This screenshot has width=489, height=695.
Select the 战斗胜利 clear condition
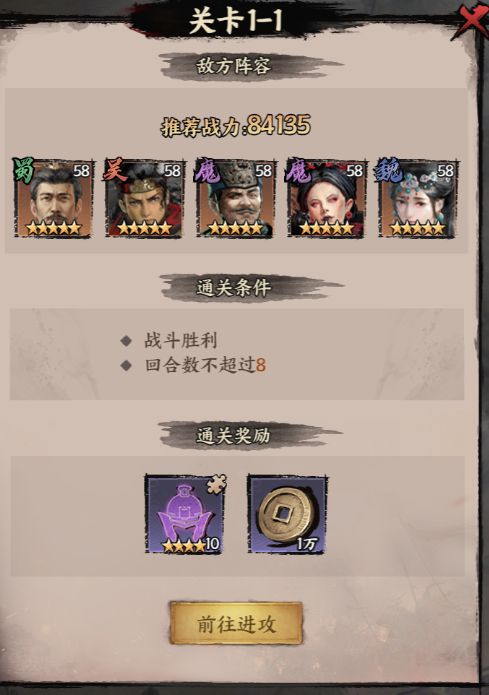click(180, 340)
